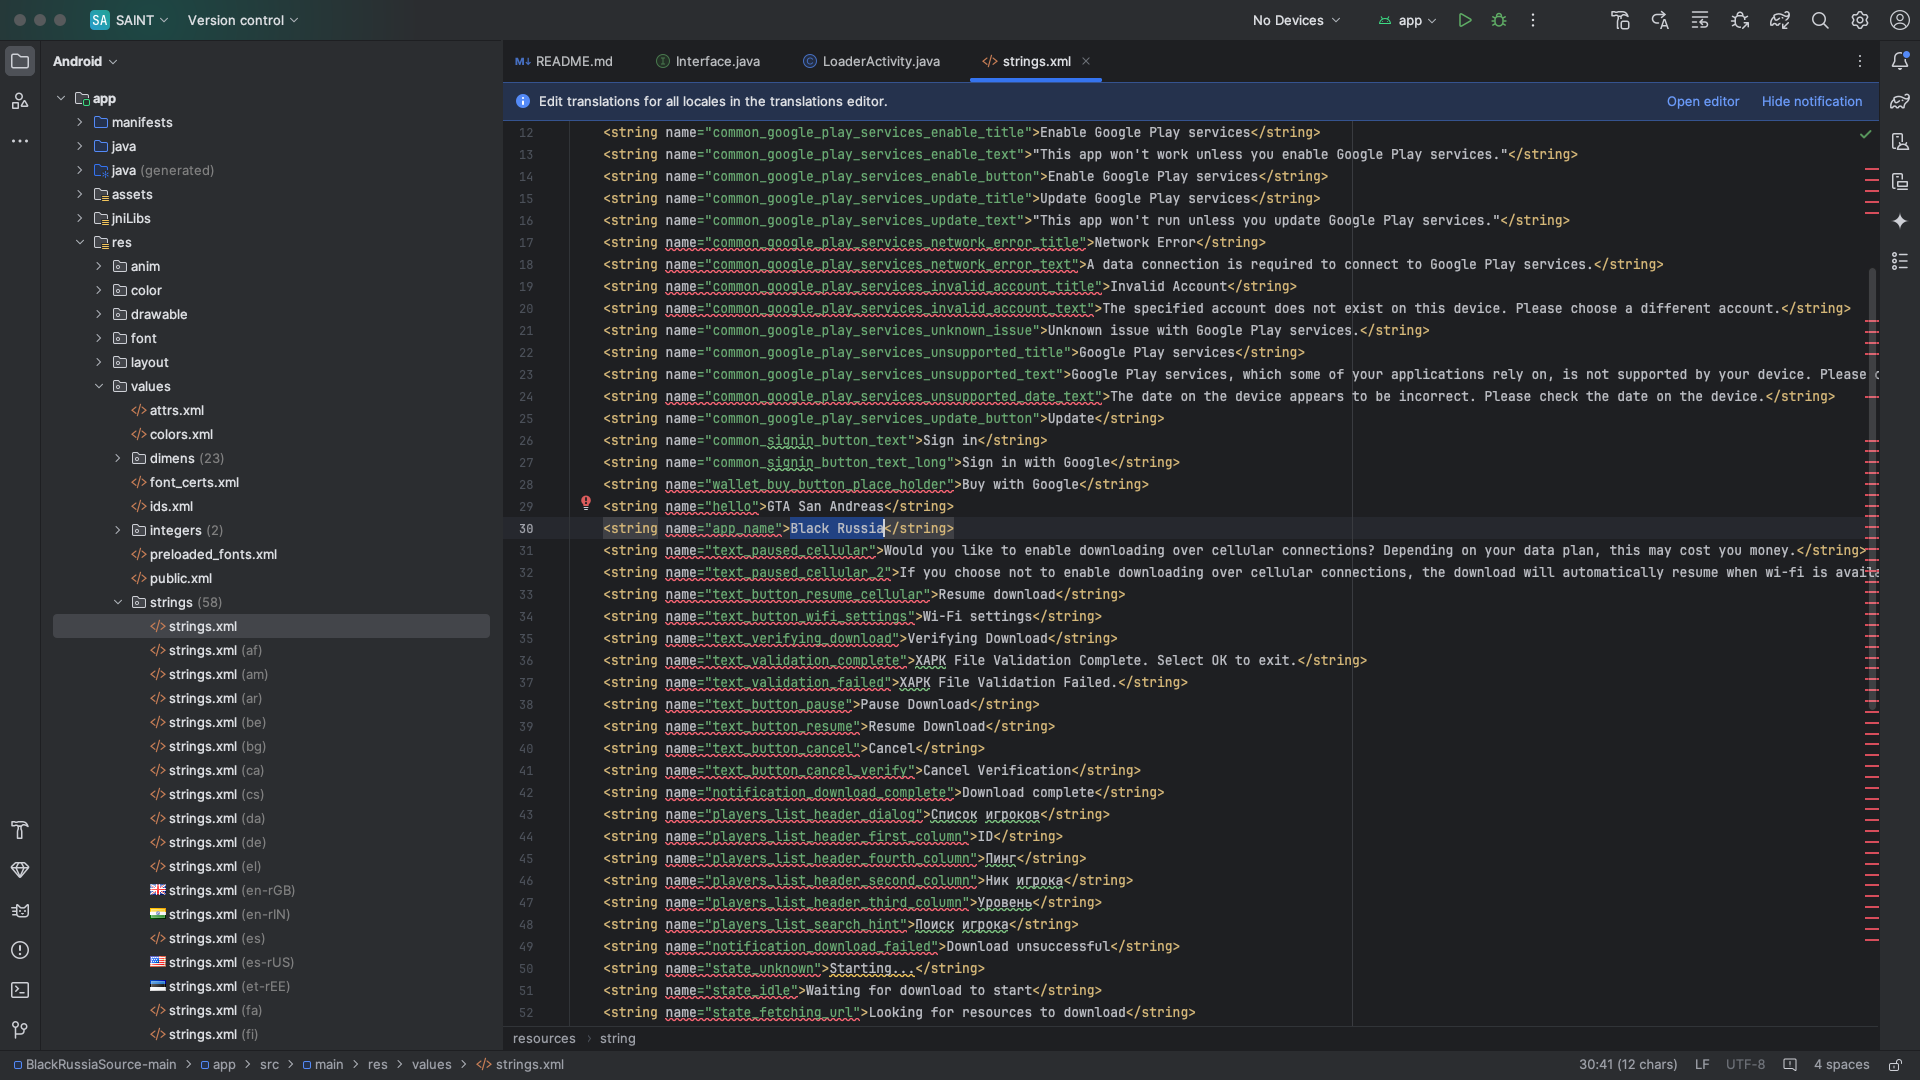The height and width of the screenshot is (1080, 1920).
Task: Open the reader mode icon in the status bar
Action: [1790, 1065]
